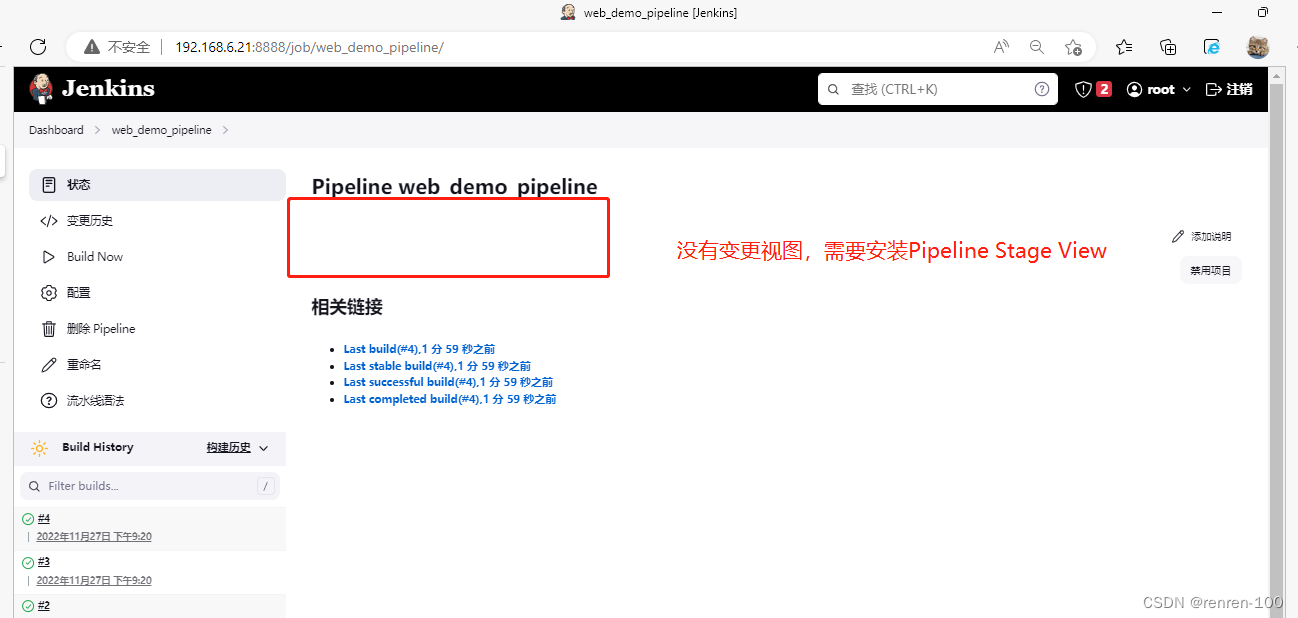Click the Build Now play icon
The height and width of the screenshot is (618, 1298).
pyautogui.click(x=49, y=257)
